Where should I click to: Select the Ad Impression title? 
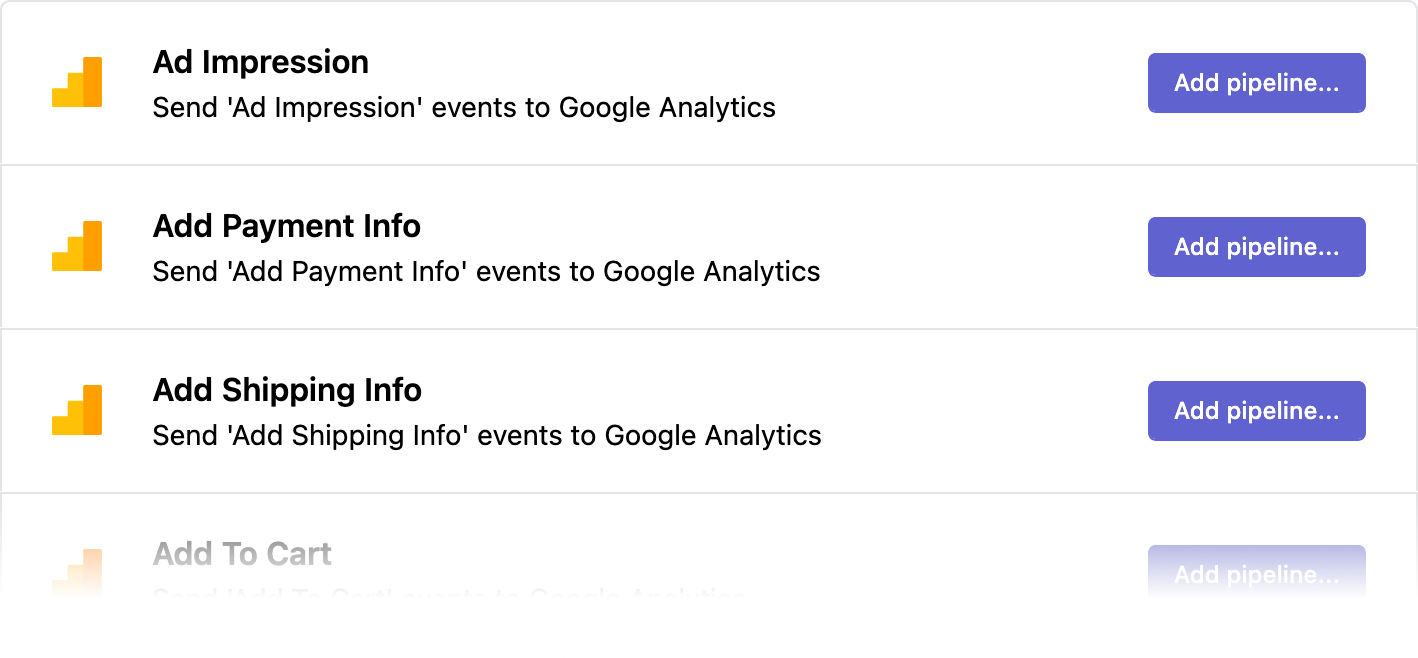coord(260,62)
